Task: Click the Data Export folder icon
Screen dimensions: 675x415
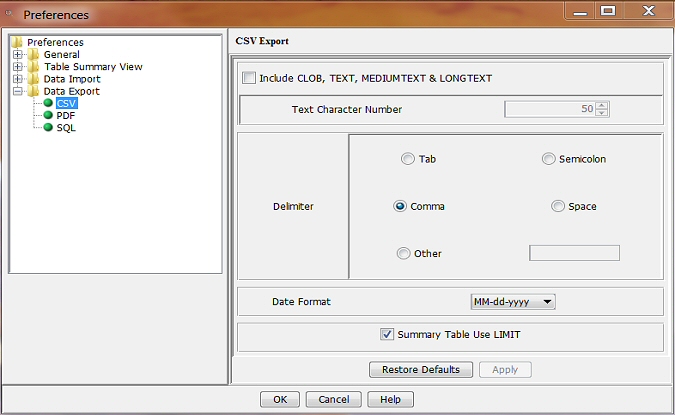Action: pyautogui.click(x=33, y=91)
